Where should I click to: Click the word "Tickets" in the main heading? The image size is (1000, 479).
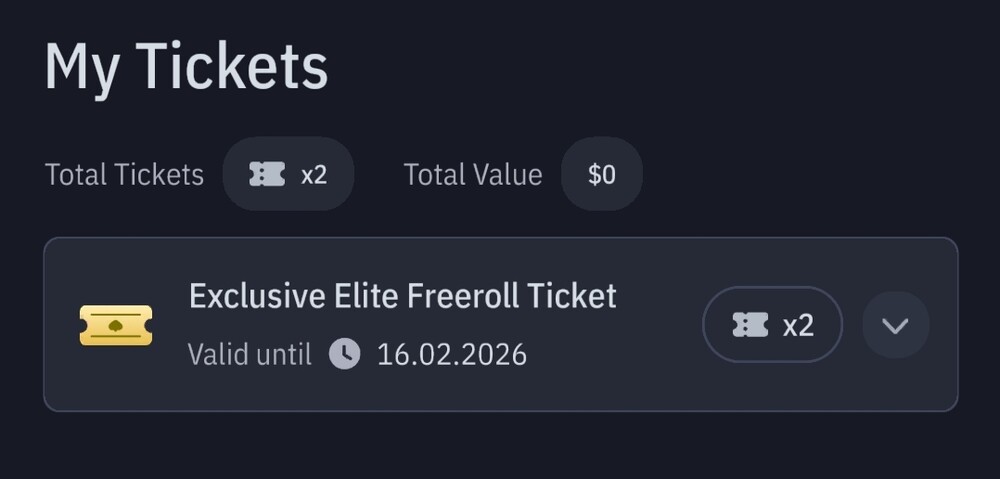pos(231,67)
